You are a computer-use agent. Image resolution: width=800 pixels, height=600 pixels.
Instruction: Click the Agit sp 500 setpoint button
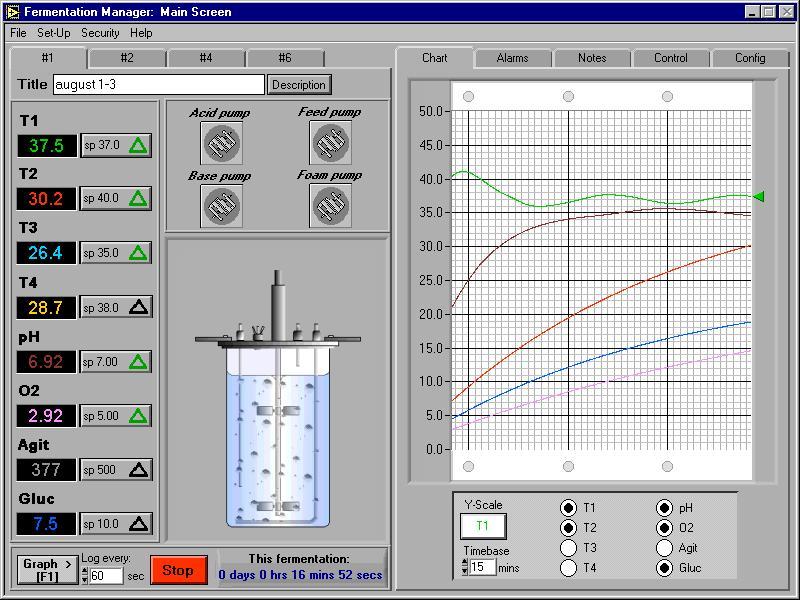pyautogui.click(x=116, y=470)
